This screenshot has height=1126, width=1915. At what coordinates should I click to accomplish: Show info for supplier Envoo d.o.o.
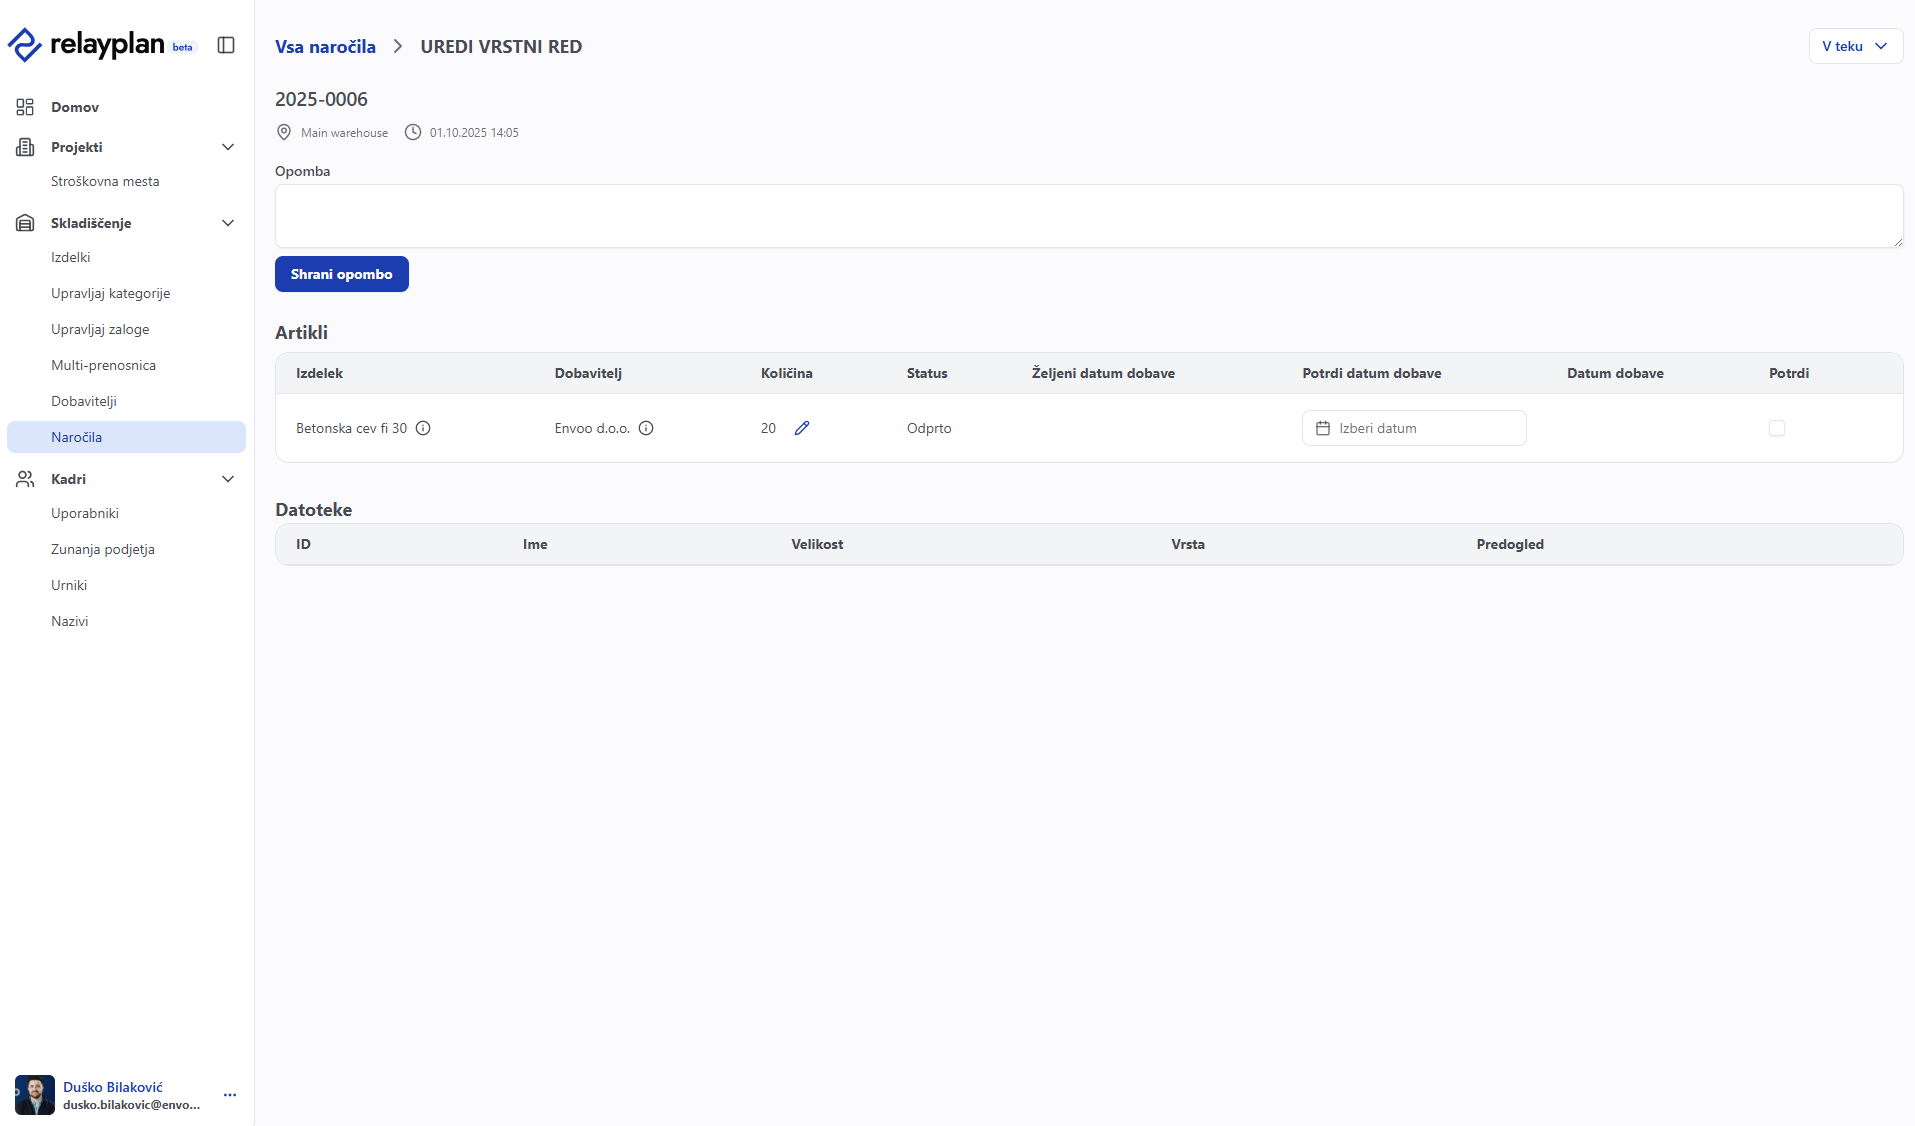pyautogui.click(x=646, y=428)
